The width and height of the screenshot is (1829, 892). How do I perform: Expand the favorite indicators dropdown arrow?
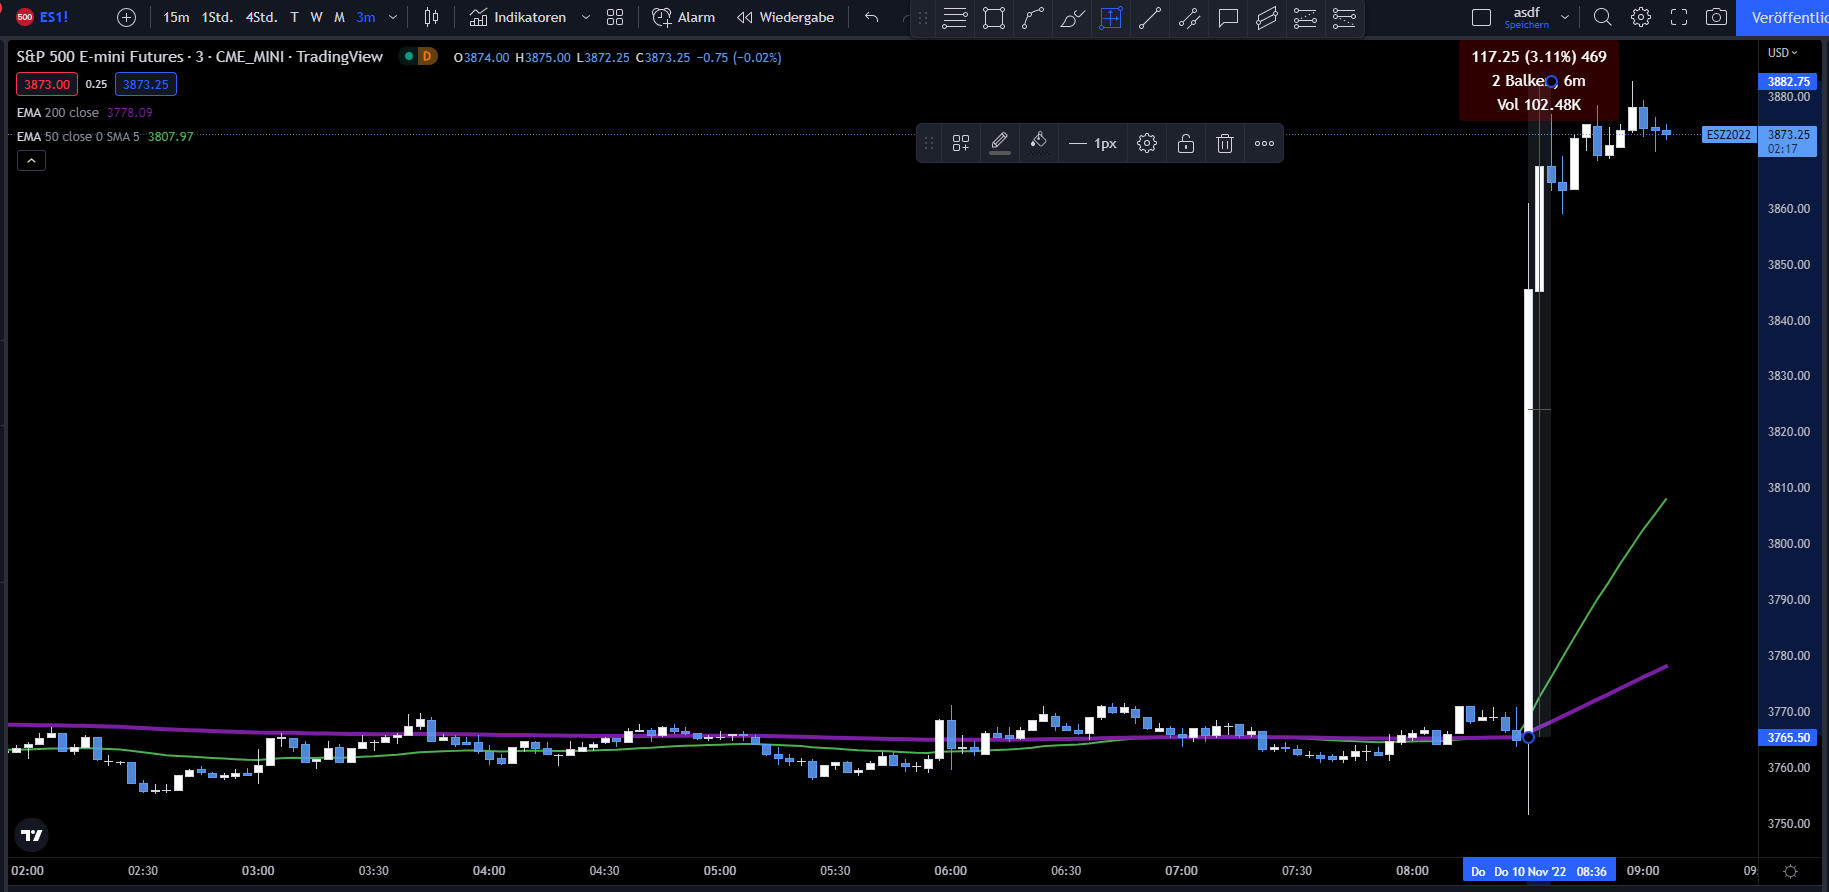pos(586,17)
